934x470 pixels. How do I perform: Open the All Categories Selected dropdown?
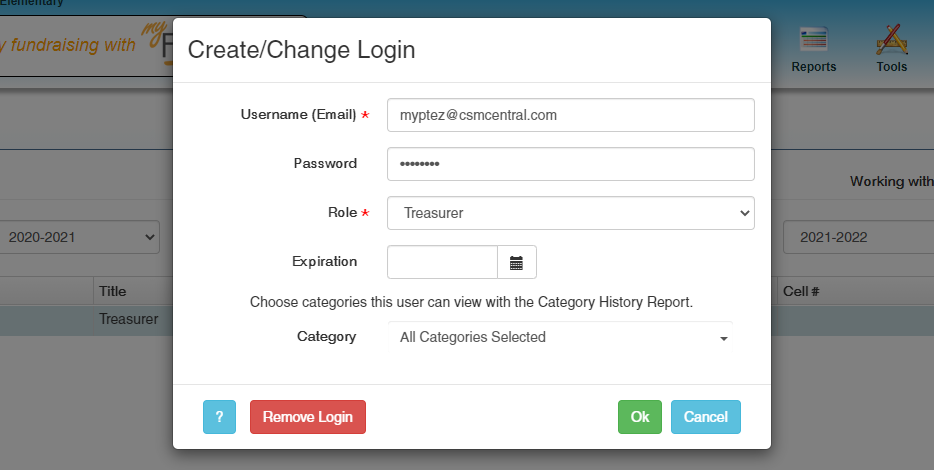[560, 338]
